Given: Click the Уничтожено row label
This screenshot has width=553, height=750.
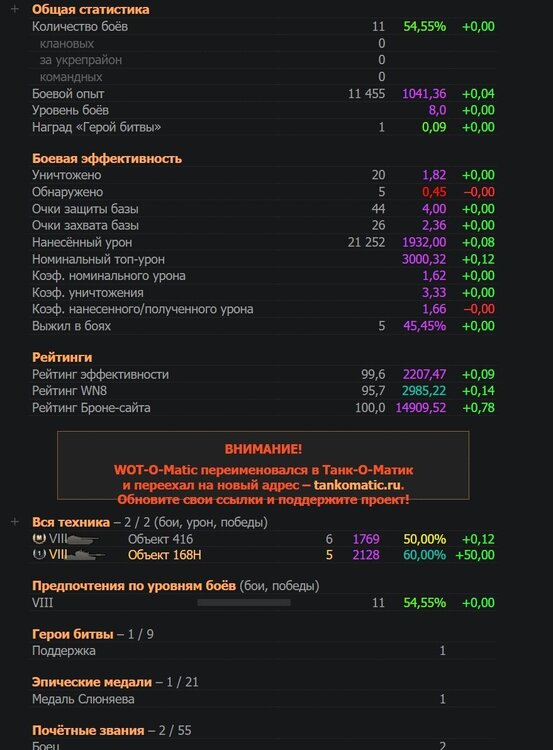Looking at the screenshot, I should coord(66,175).
